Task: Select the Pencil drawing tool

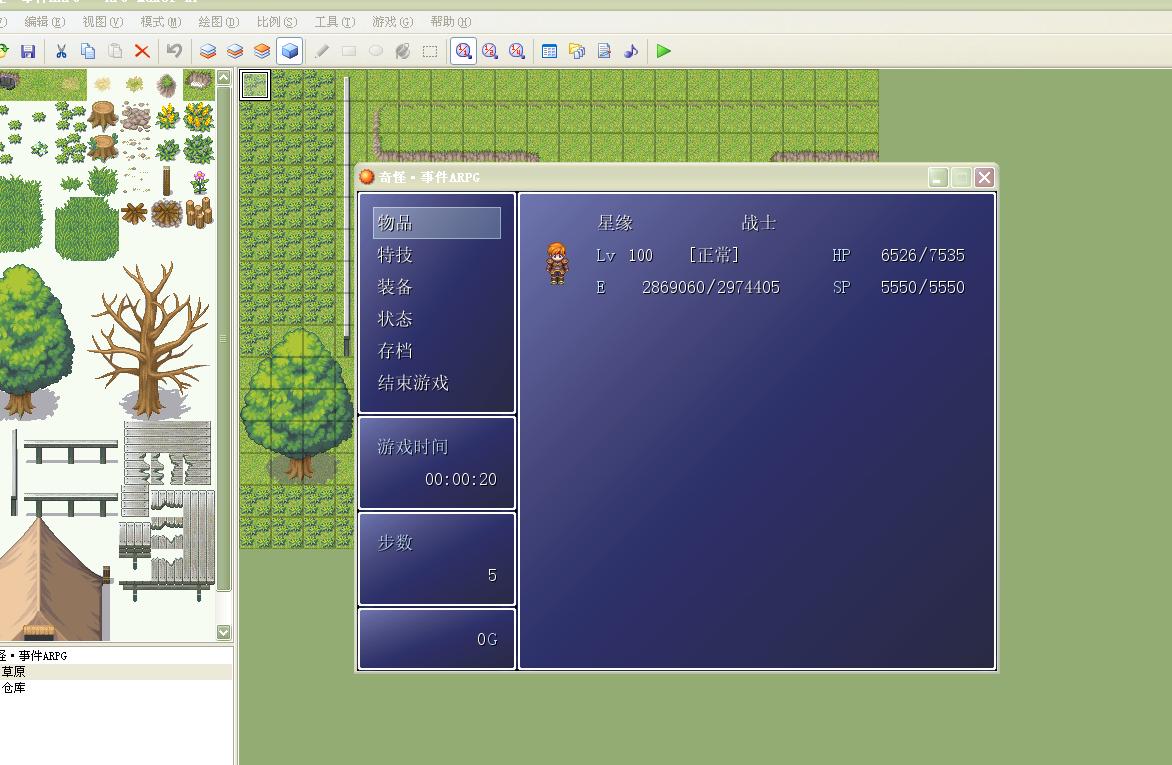Action: click(321, 51)
